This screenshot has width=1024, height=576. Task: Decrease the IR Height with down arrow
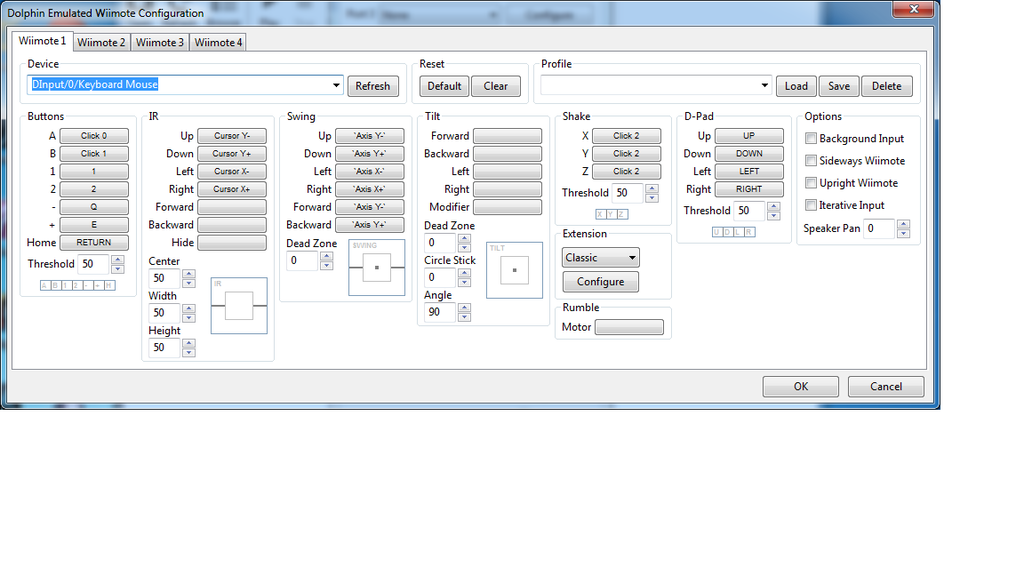pos(189,352)
